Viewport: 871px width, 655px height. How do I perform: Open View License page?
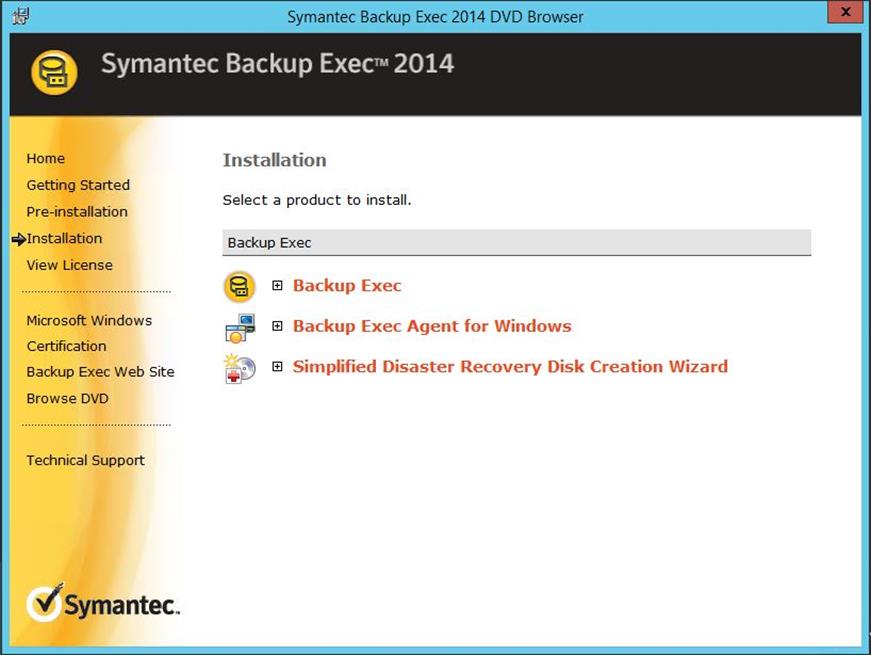click(x=69, y=265)
